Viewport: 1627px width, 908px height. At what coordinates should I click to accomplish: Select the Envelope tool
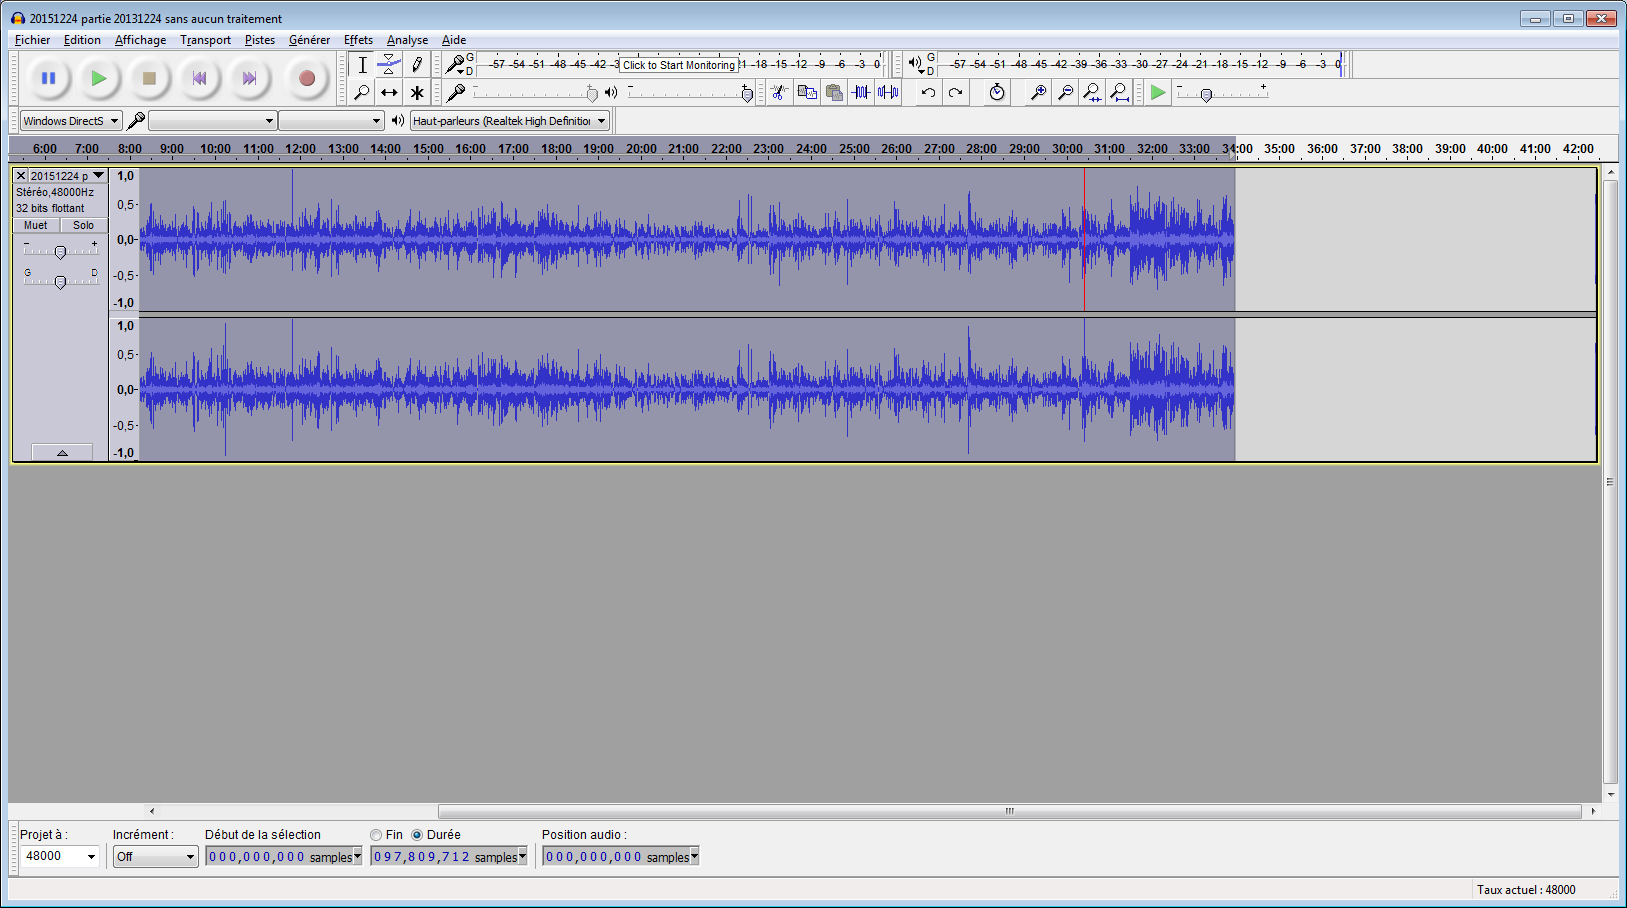click(x=389, y=65)
